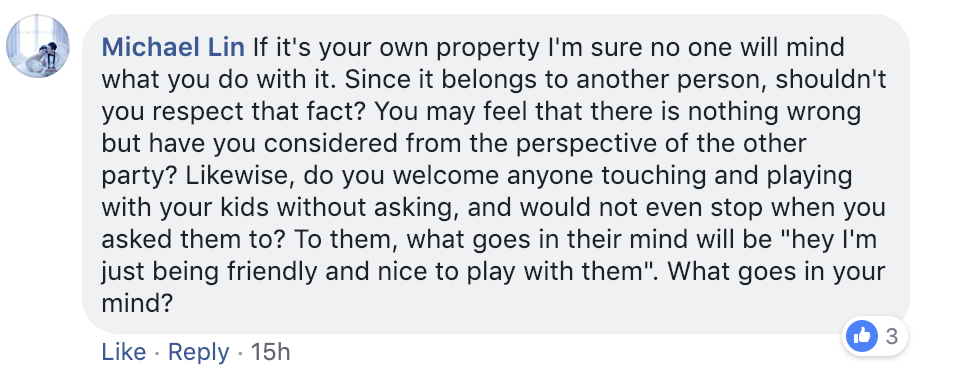Reply to Michael Lin's comment
956x384 pixels.
point(198,352)
